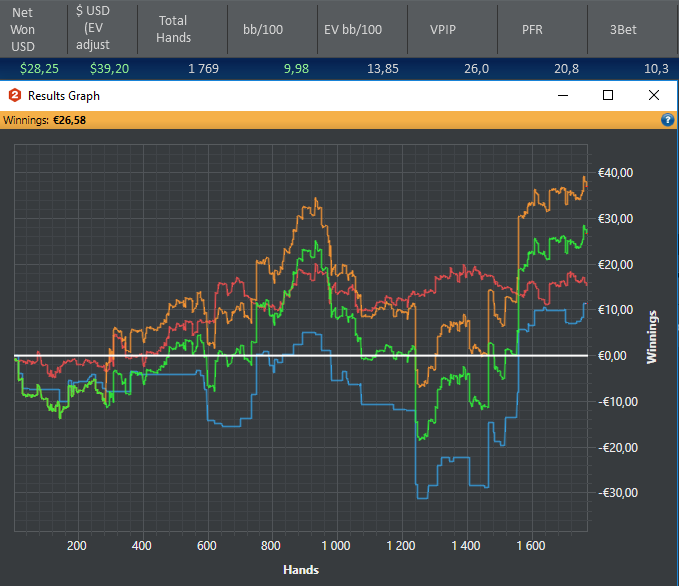Sort by the Net Won USD column header
The image size is (679, 586).
(22, 30)
